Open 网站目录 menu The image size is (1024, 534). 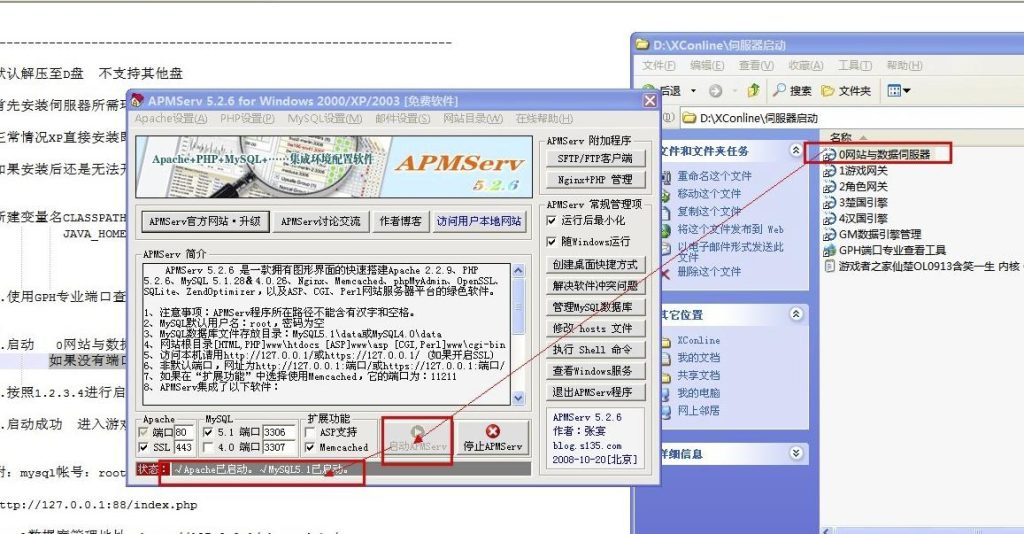pyautogui.click(x=473, y=118)
